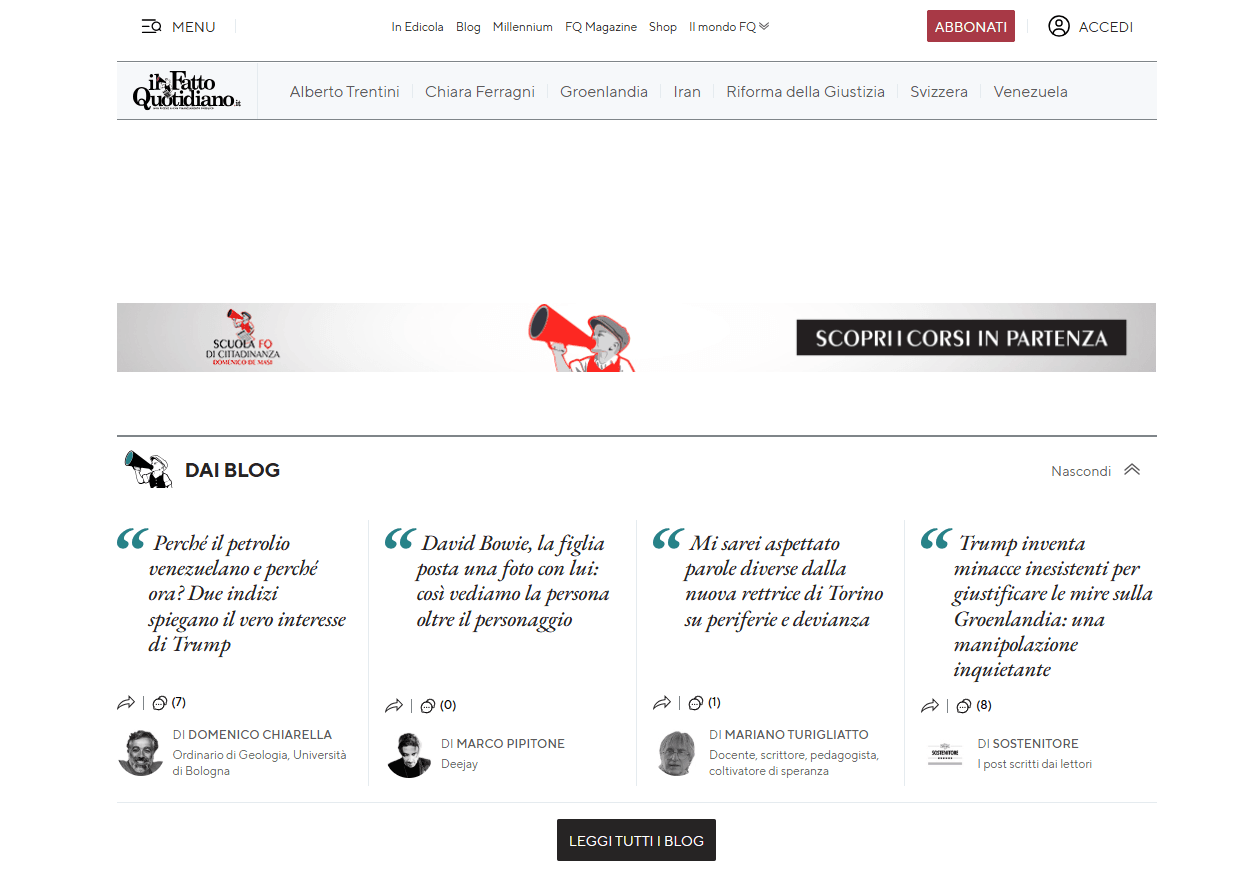
Task: Open Shop in top navigation
Action: click(663, 27)
